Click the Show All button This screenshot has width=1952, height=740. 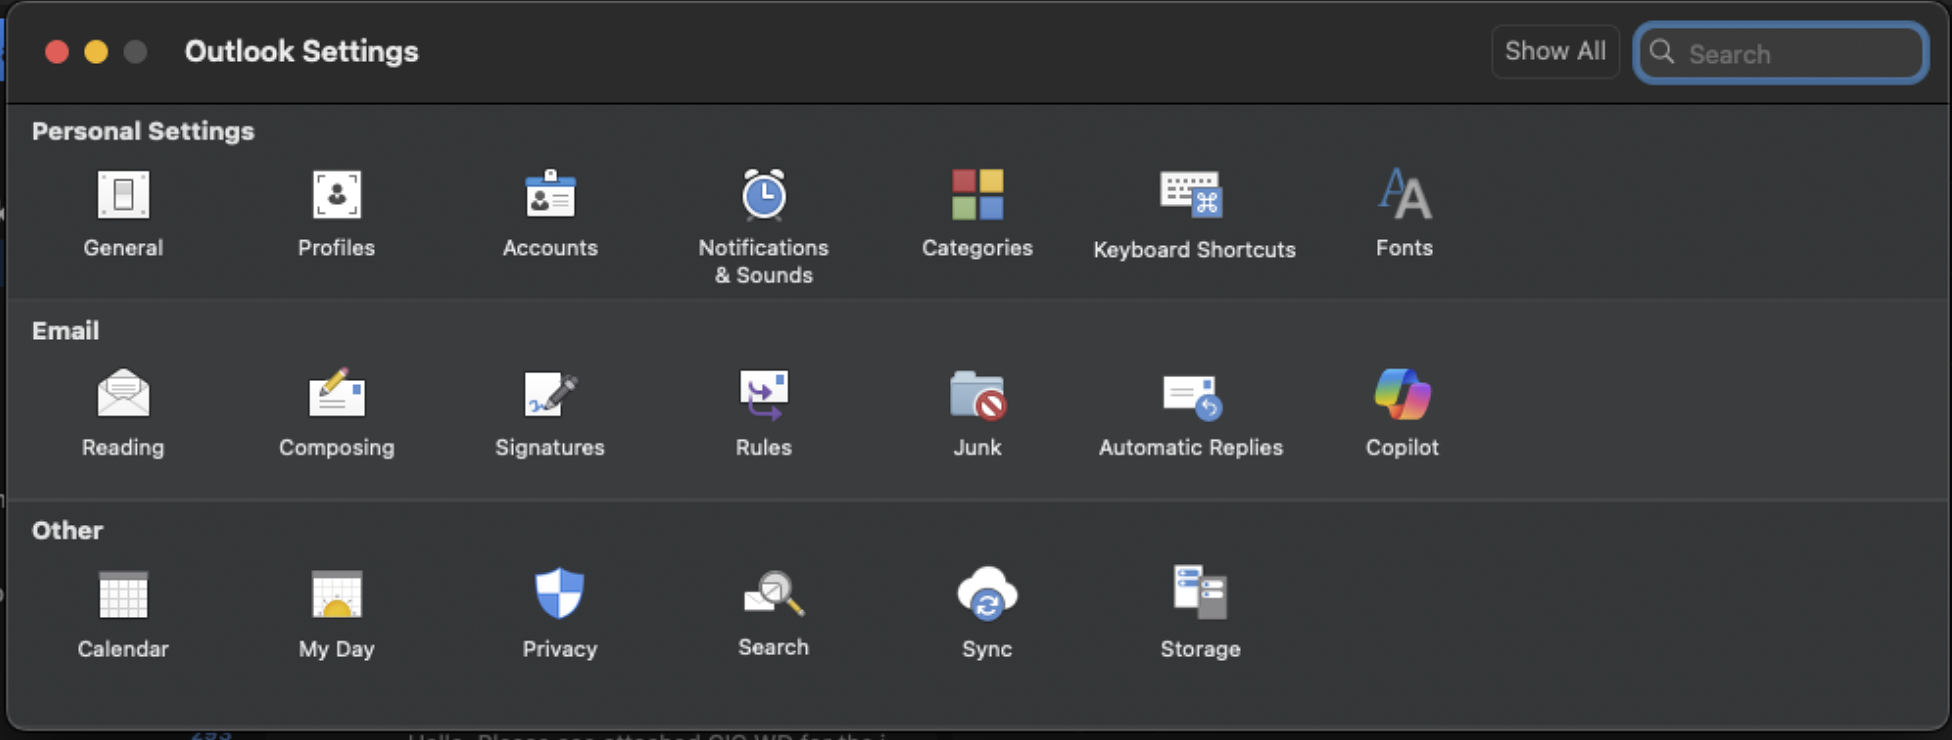click(1555, 51)
